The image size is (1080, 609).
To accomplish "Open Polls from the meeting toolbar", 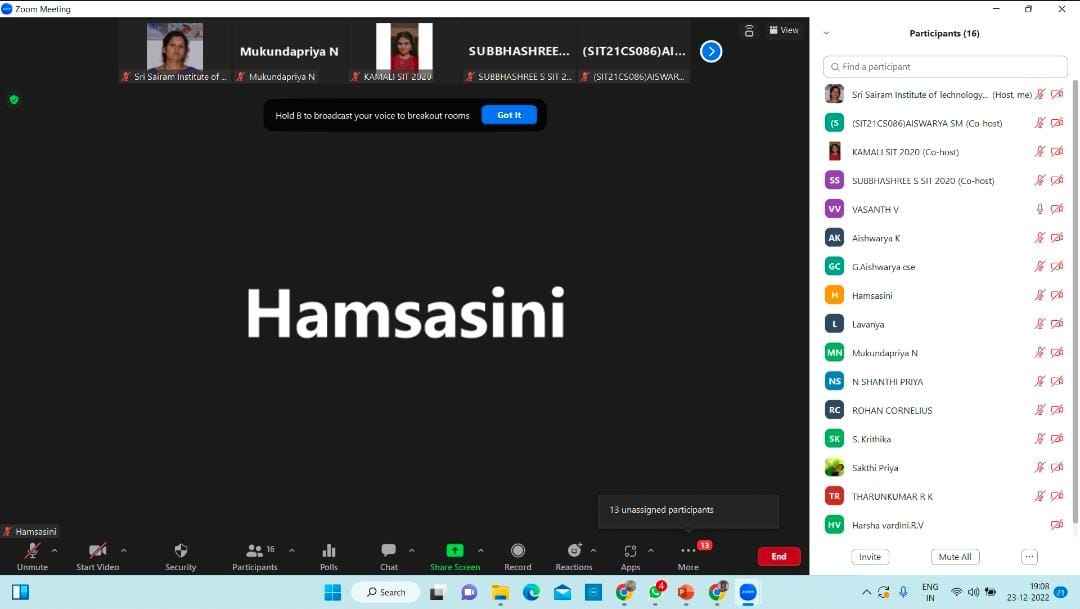I will (x=329, y=551).
